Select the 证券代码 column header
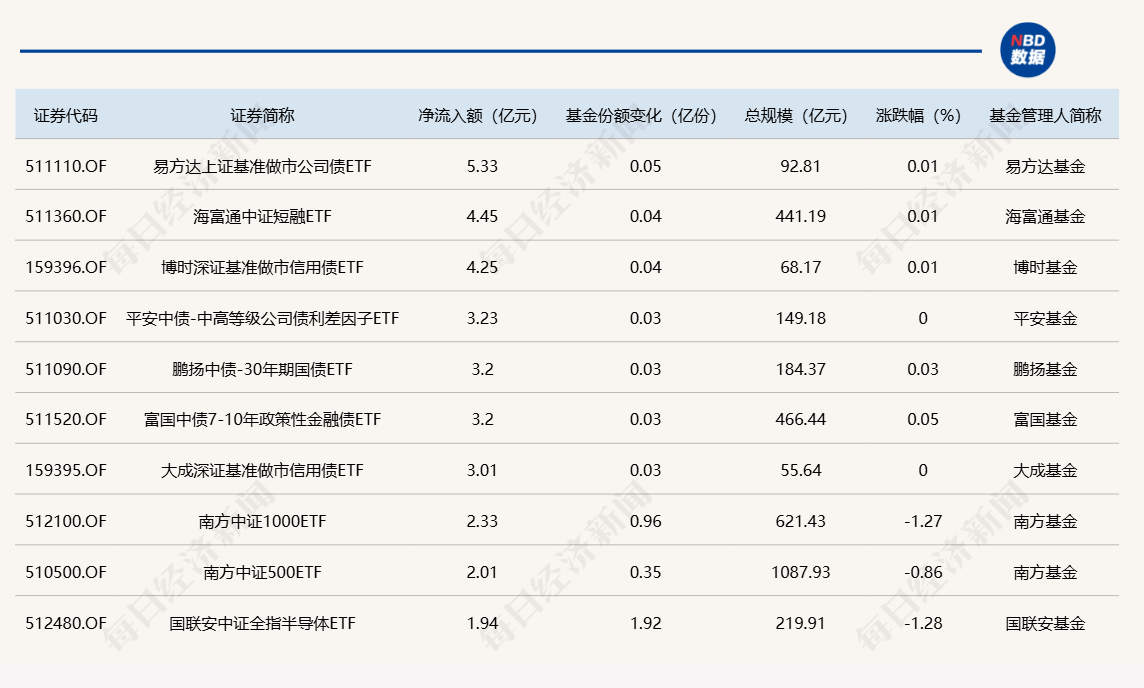1144x688 pixels. [66, 115]
